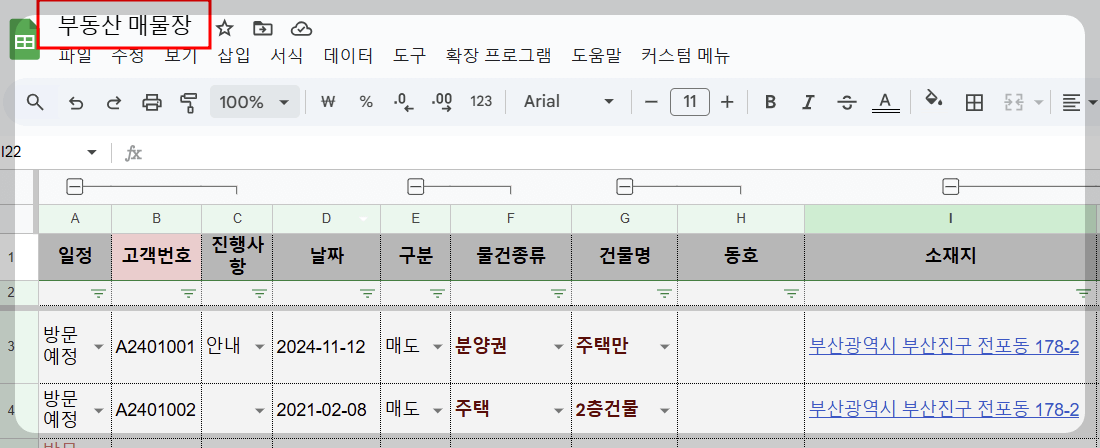This screenshot has height=448, width=1100.
Task: Toggle italic formatting
Action: [808, 102]
